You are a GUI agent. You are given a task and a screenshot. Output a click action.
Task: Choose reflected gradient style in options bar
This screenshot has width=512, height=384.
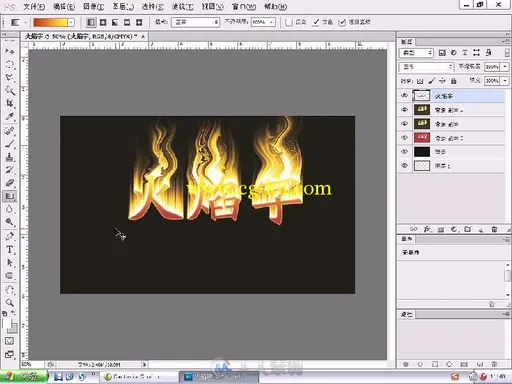click(127, 22)
